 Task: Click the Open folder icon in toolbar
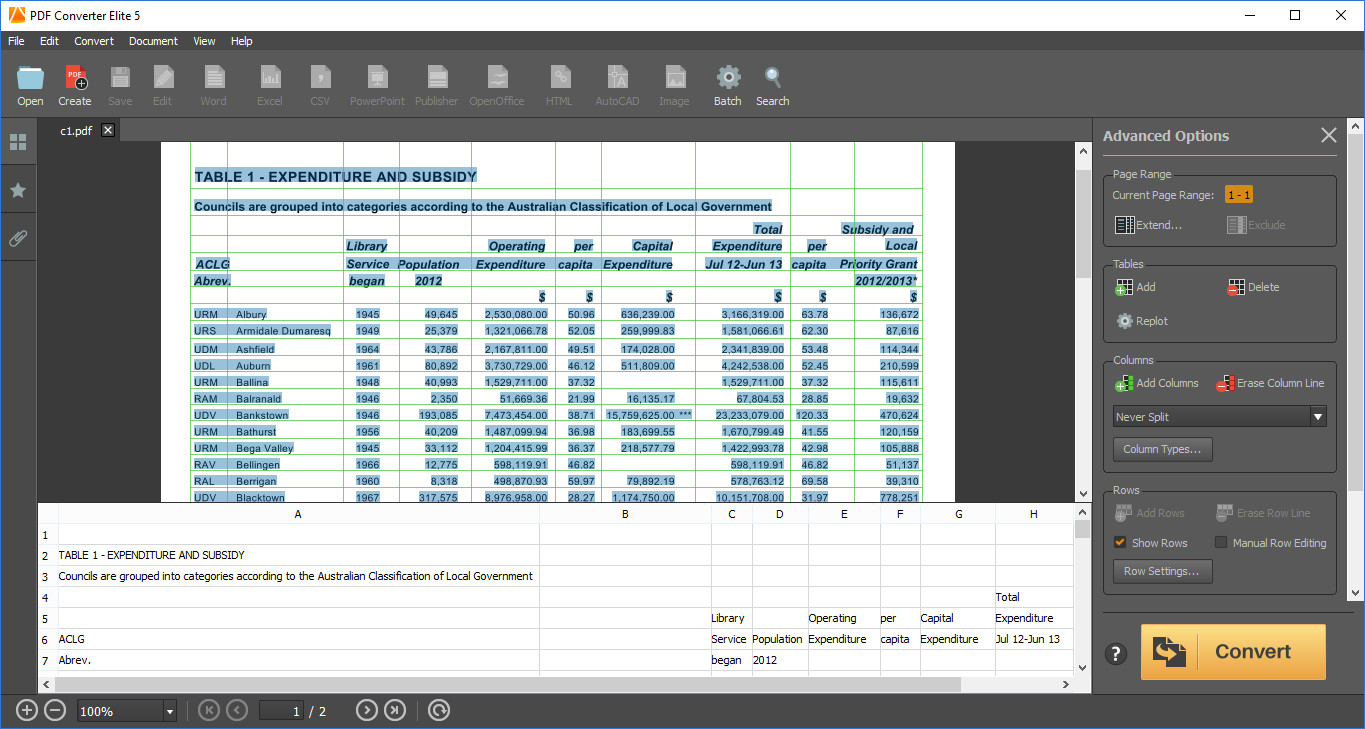click(x=30, y=79)
